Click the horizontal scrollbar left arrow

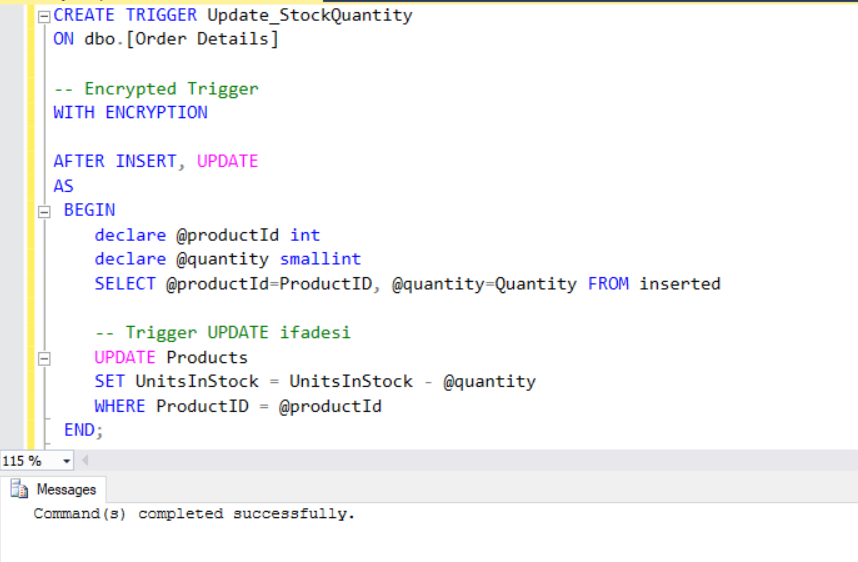85,461
